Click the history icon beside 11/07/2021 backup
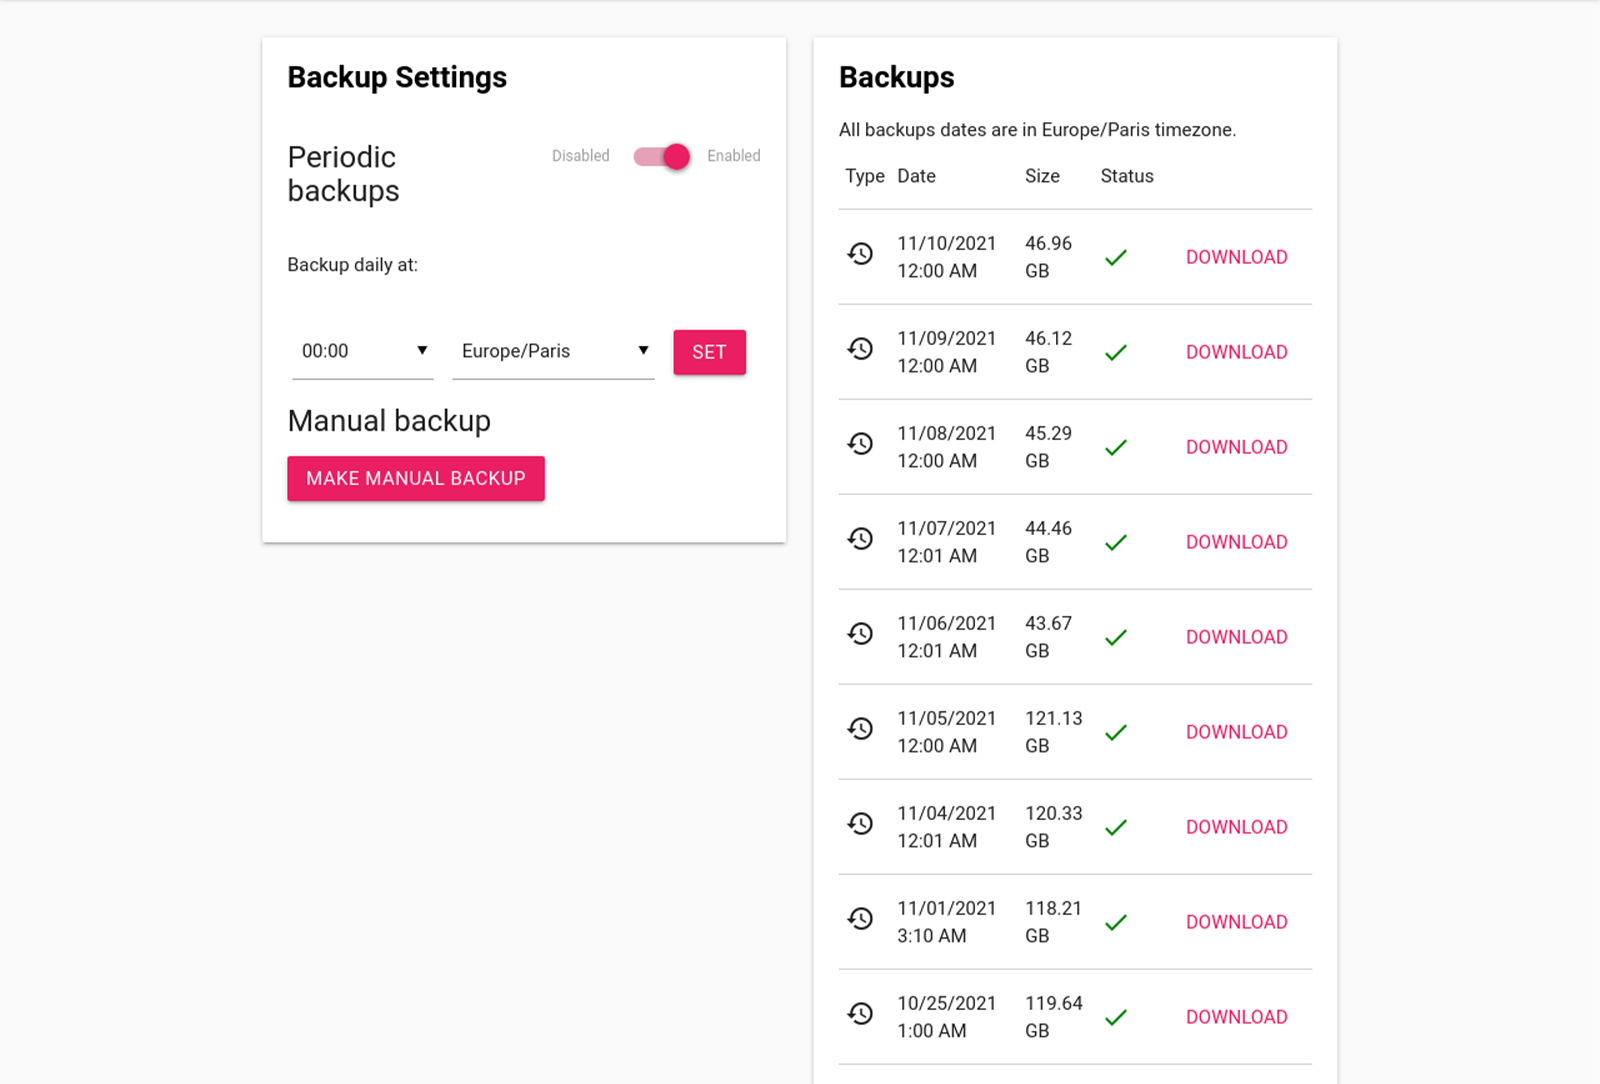The height and width of the screenshot is (1084, 1600). [x=860, y=539]
